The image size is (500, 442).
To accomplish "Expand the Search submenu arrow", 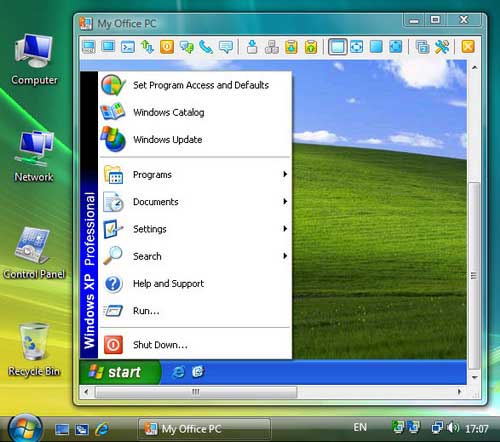I will (285, 256).
